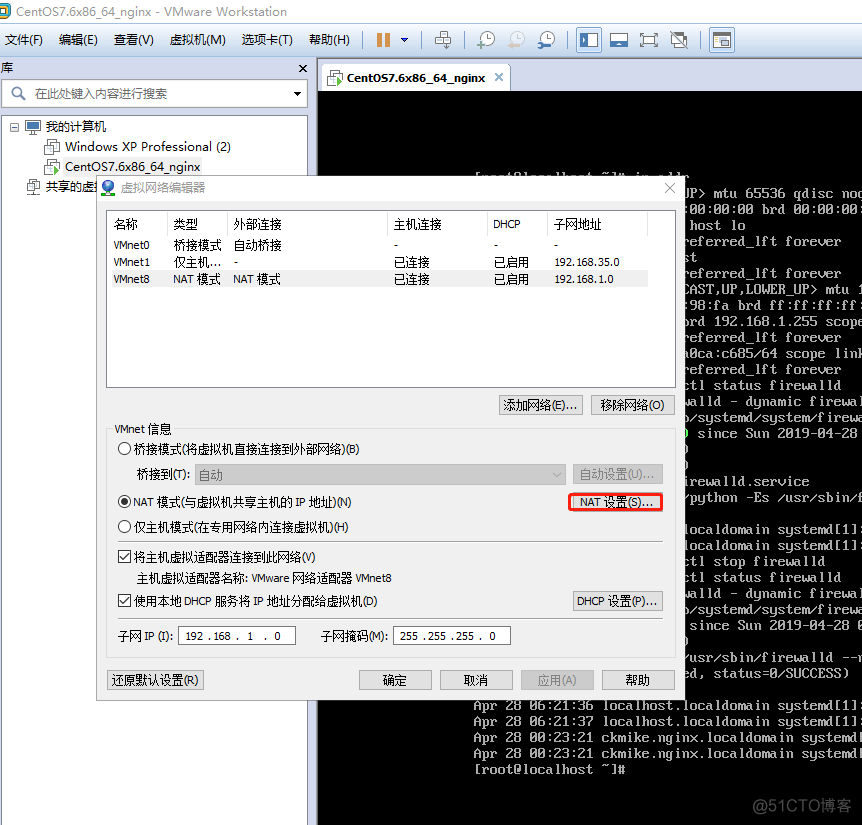Viewport: 862px width, 825px height.
Task: Click the library search input field
Action: (154, 94)
